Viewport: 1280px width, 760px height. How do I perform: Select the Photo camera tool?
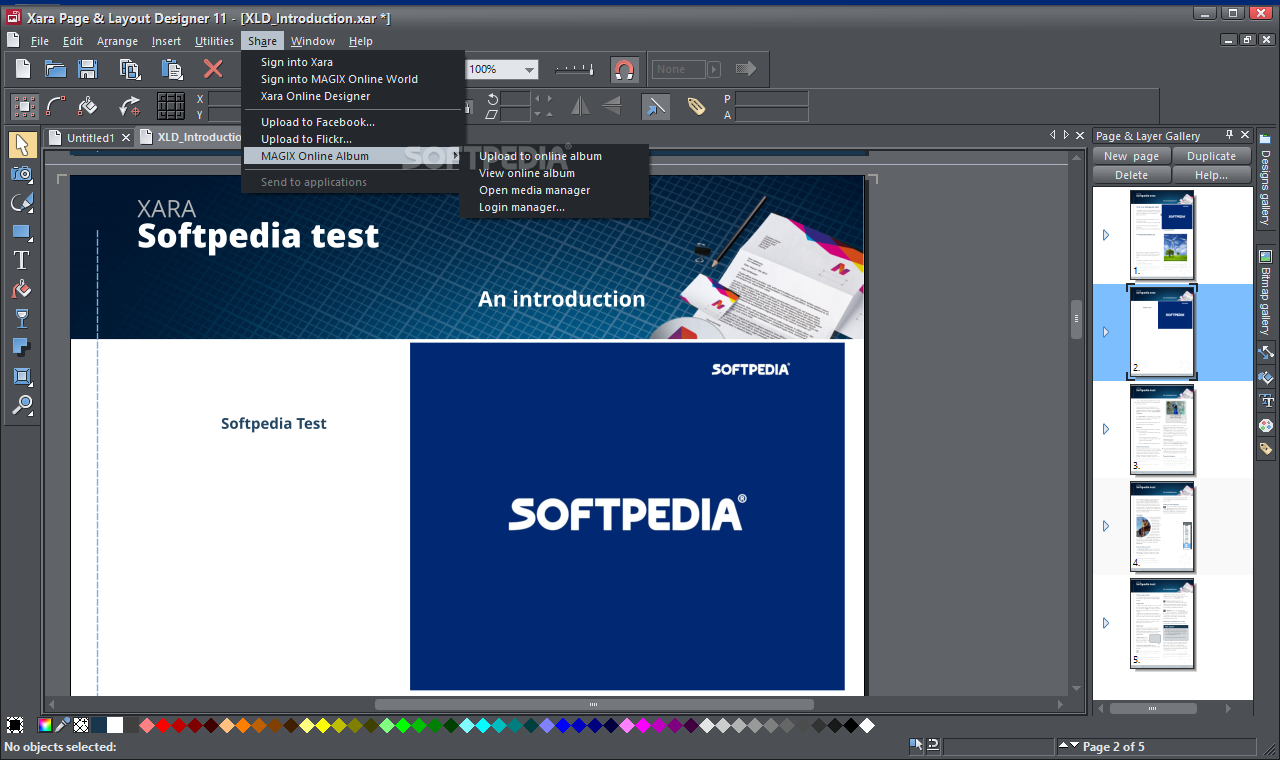22,174
